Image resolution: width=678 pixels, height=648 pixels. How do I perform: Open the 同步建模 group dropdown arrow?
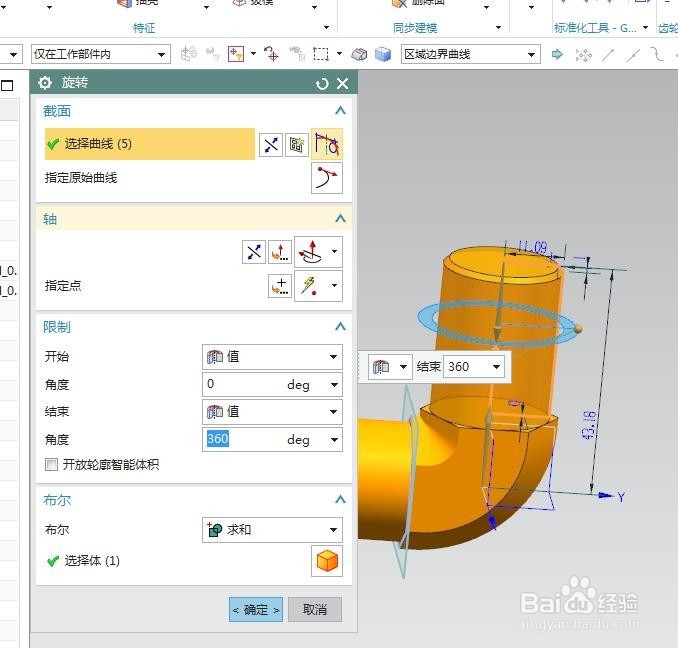pos(498,28)
